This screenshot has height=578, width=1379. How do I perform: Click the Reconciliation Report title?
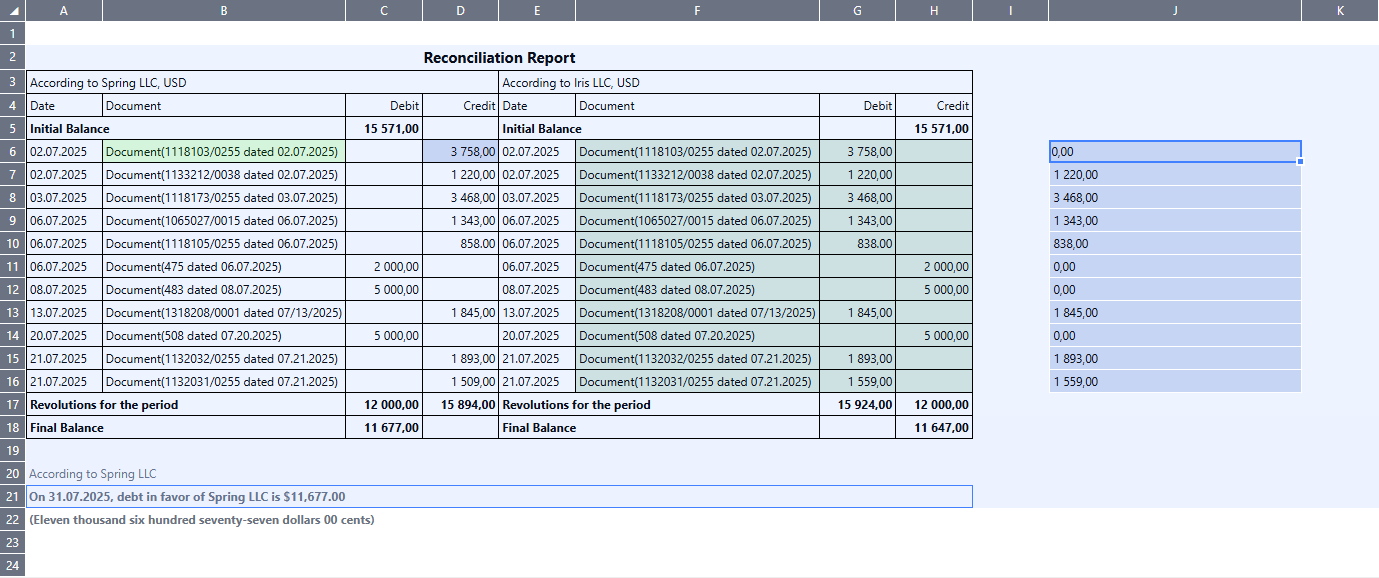[499, 58]
